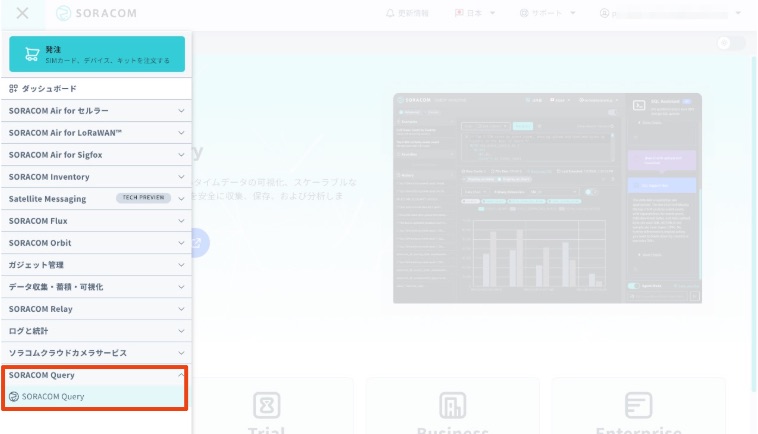Open the SORACOM Query submenu item
The height and width of the screenshot is (434, 758).
[95, 396]
